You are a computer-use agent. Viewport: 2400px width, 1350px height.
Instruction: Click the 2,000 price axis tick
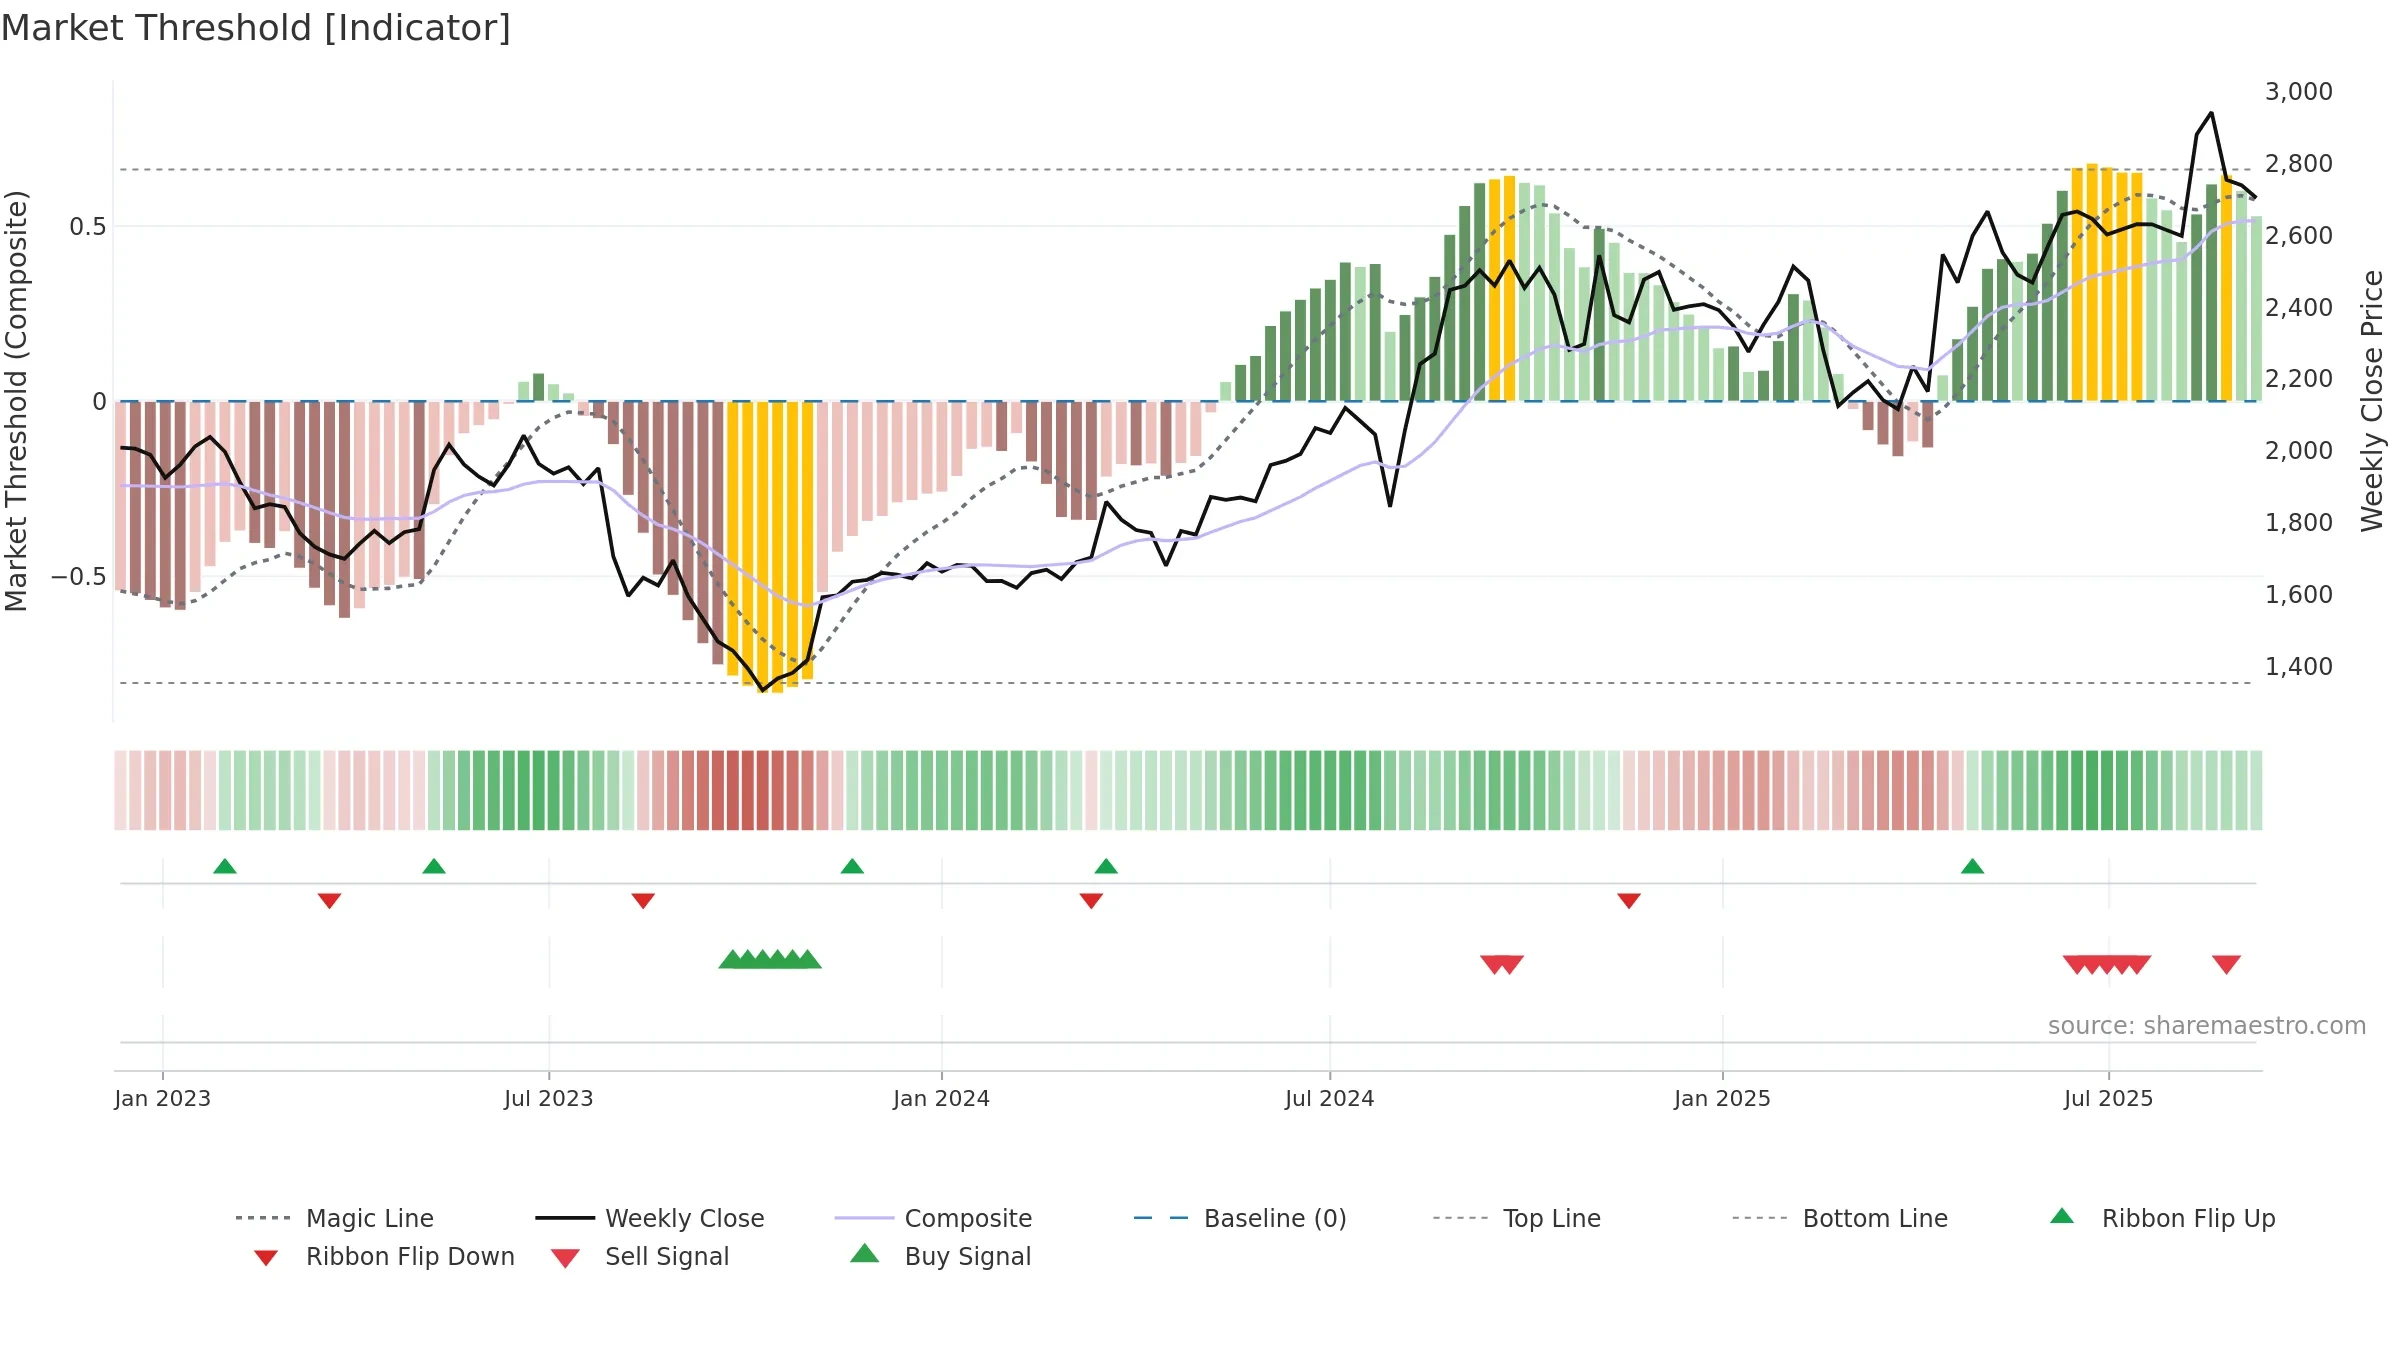coord(2299,451)
